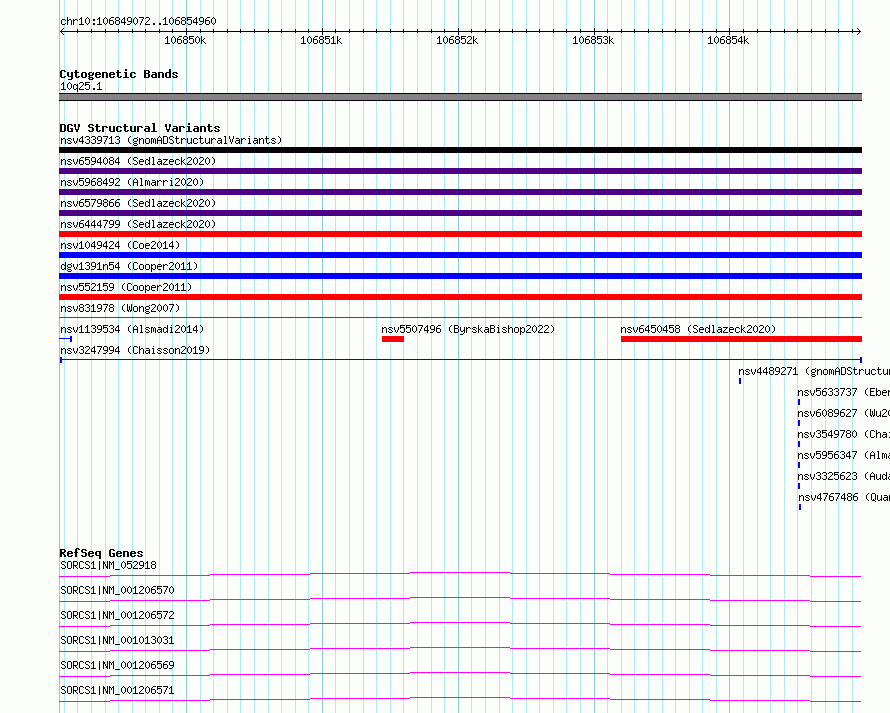This screenshot has width=890, height=713.
Task: Select SORCS1|NM_001206571 transcript label
Action: pyautogui.click(x=117, y=690)
